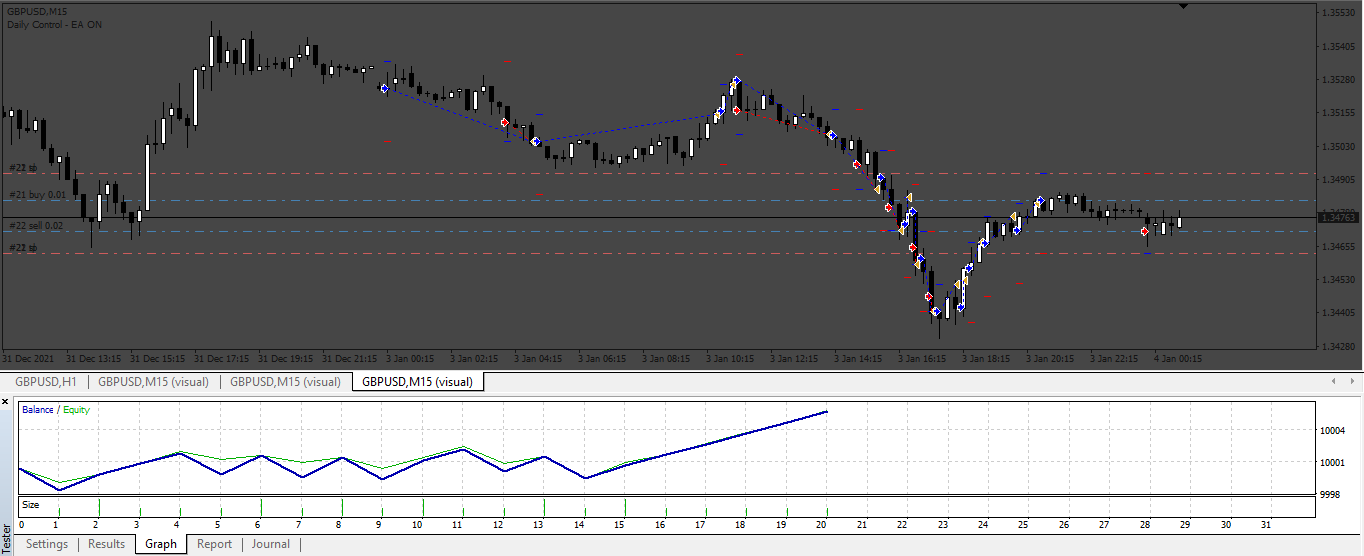Click the Balance label in the graph legend
This screenshot has height=556, width=1364.
click(x=38, y=410)
